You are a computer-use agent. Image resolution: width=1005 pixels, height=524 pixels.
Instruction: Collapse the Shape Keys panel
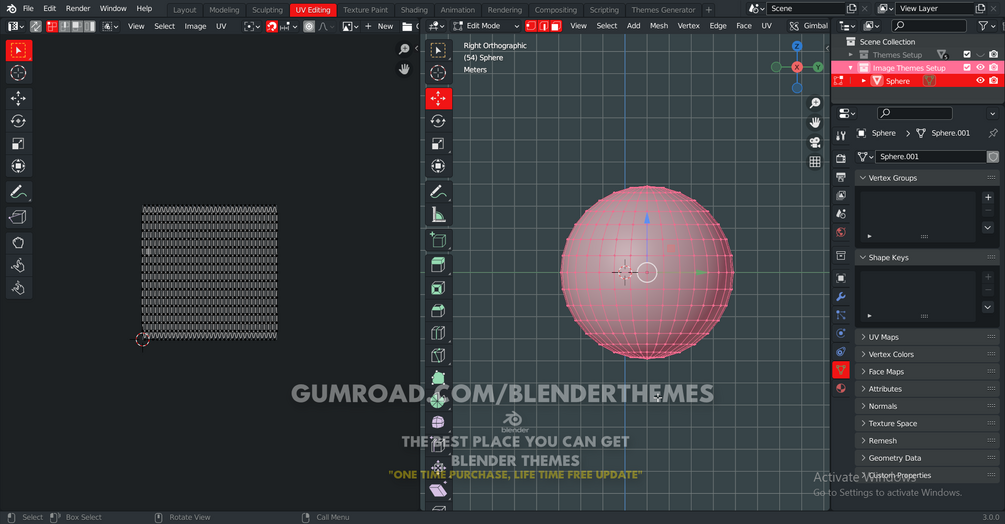pos(927,258)
